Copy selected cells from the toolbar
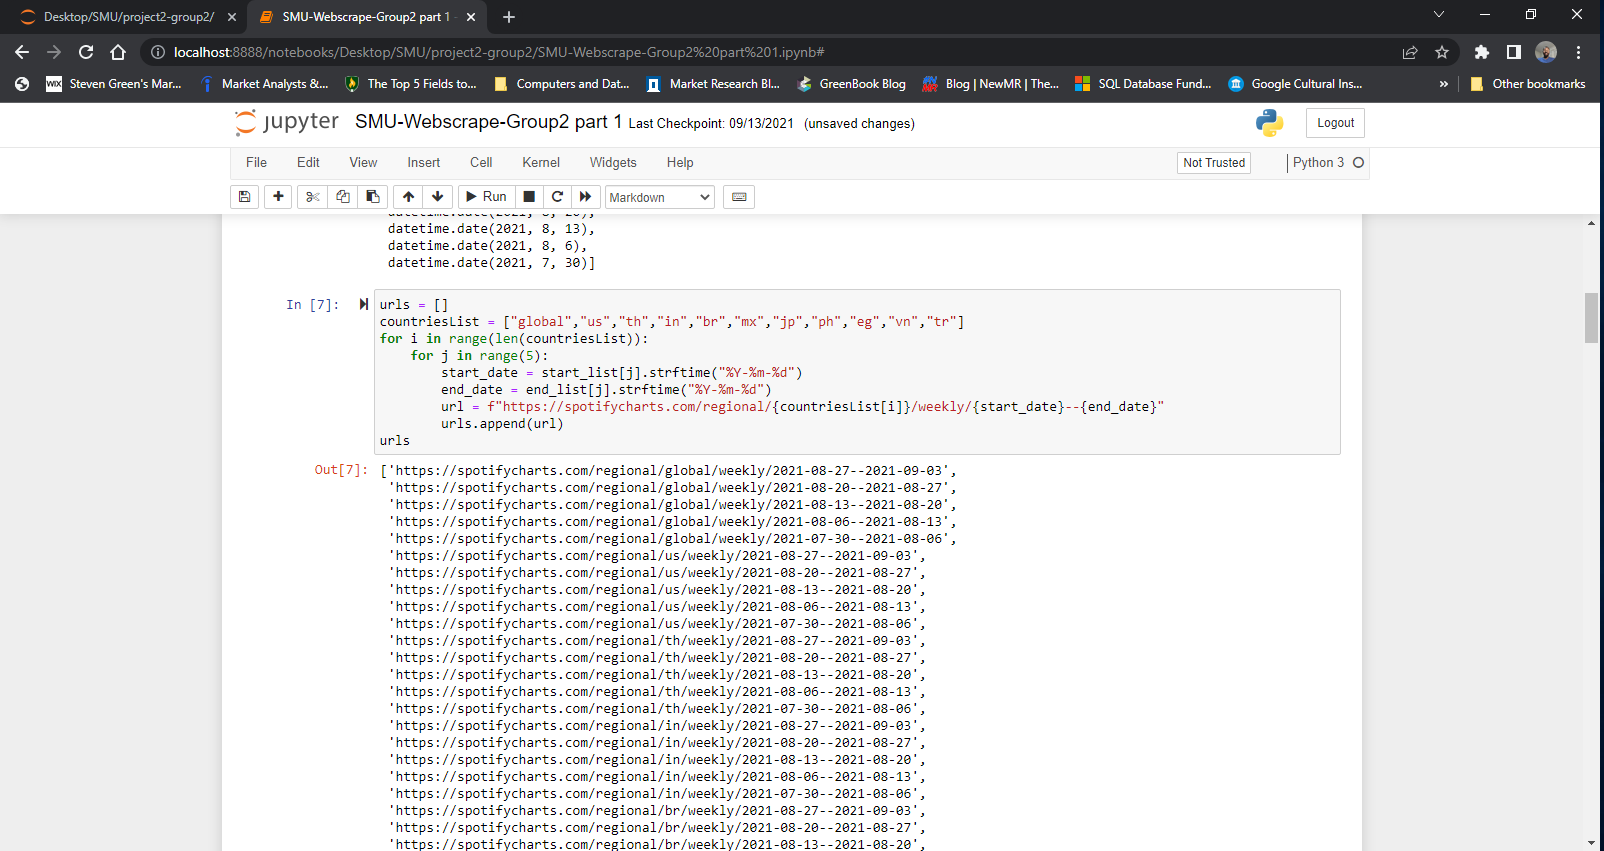The image size is (1604, 851). pyautogui.click(x=343, y=197)
